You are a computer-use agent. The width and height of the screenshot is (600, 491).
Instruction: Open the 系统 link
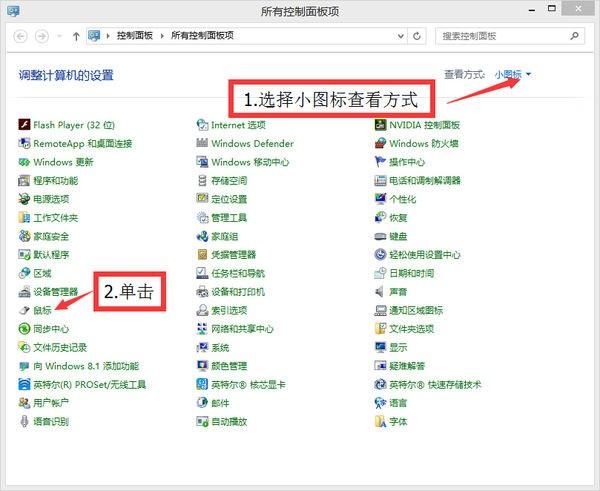(220, 347)
